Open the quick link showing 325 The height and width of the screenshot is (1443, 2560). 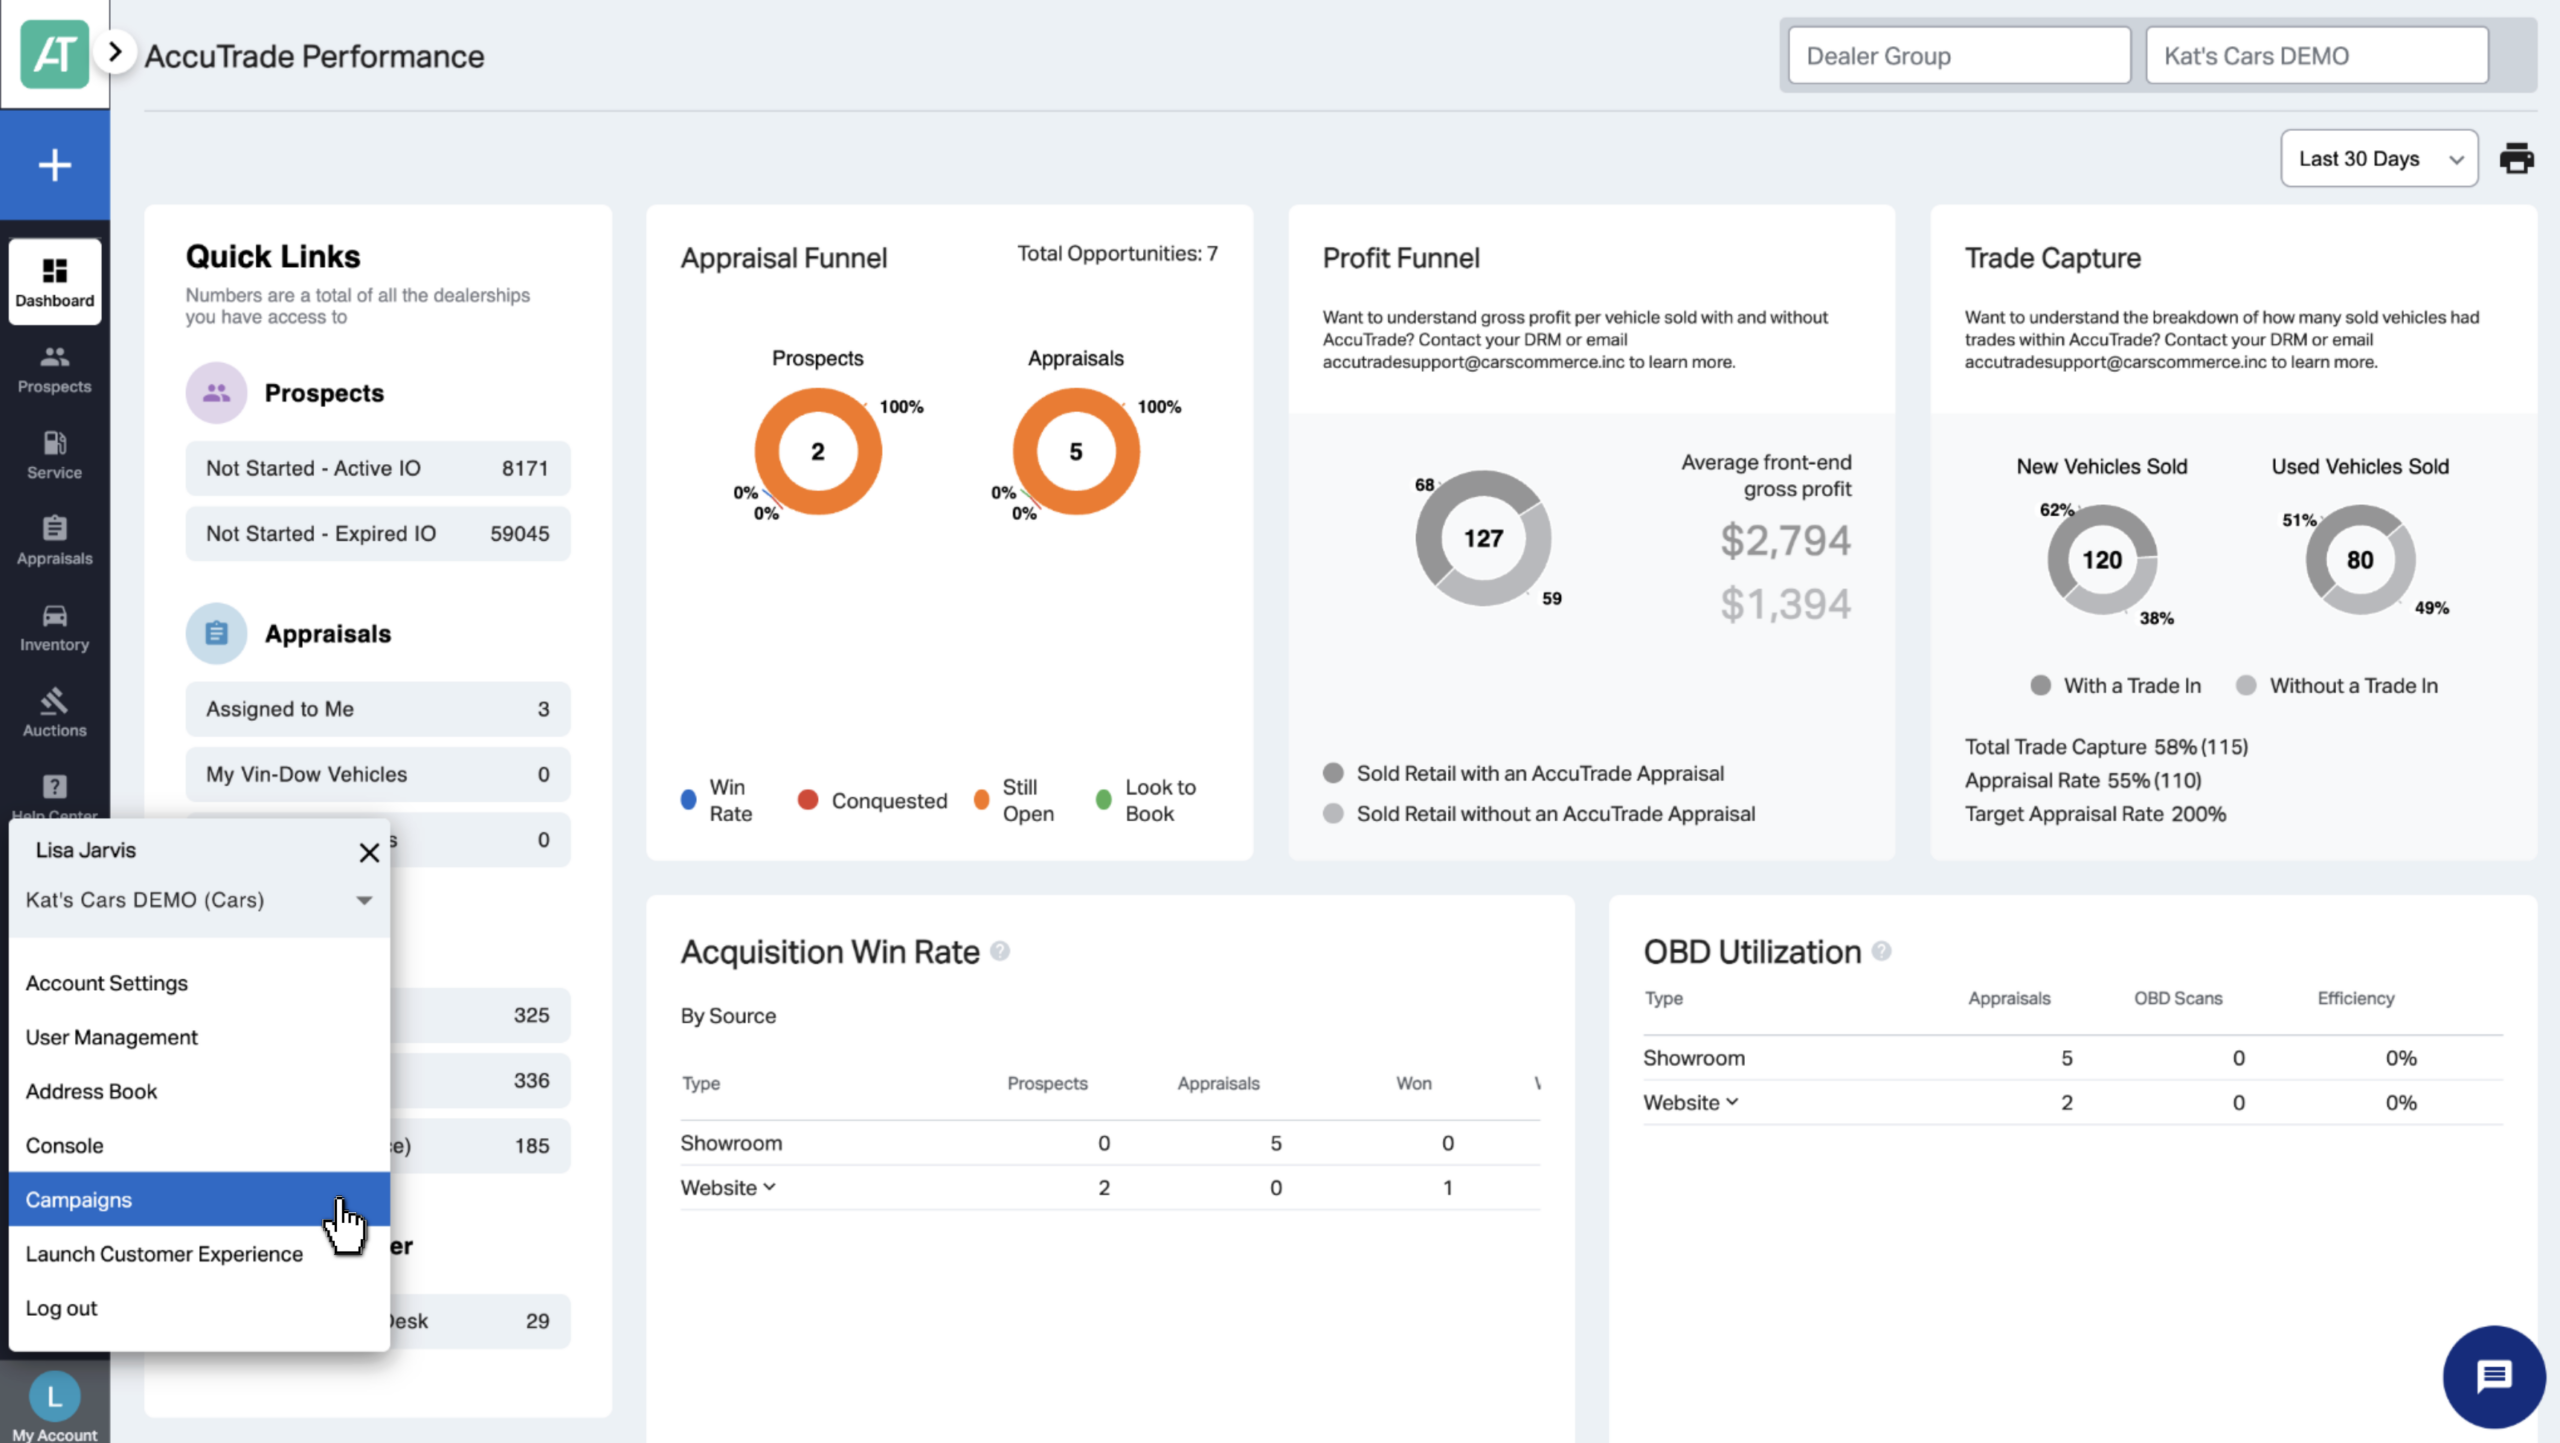pyautogui.click(x=480, y=1015)
